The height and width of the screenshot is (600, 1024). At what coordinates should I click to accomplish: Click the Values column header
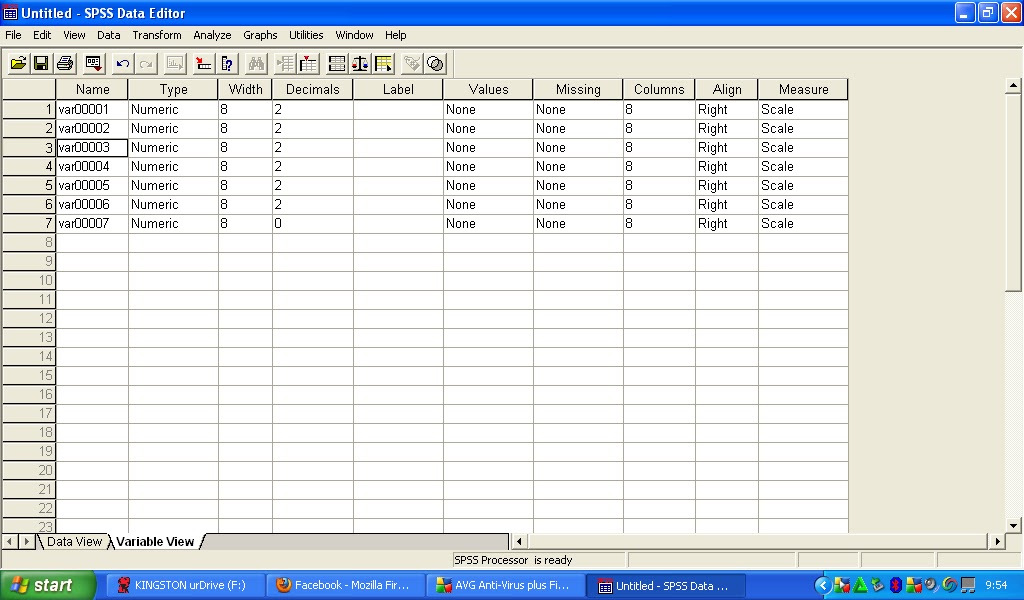[488, 89]
